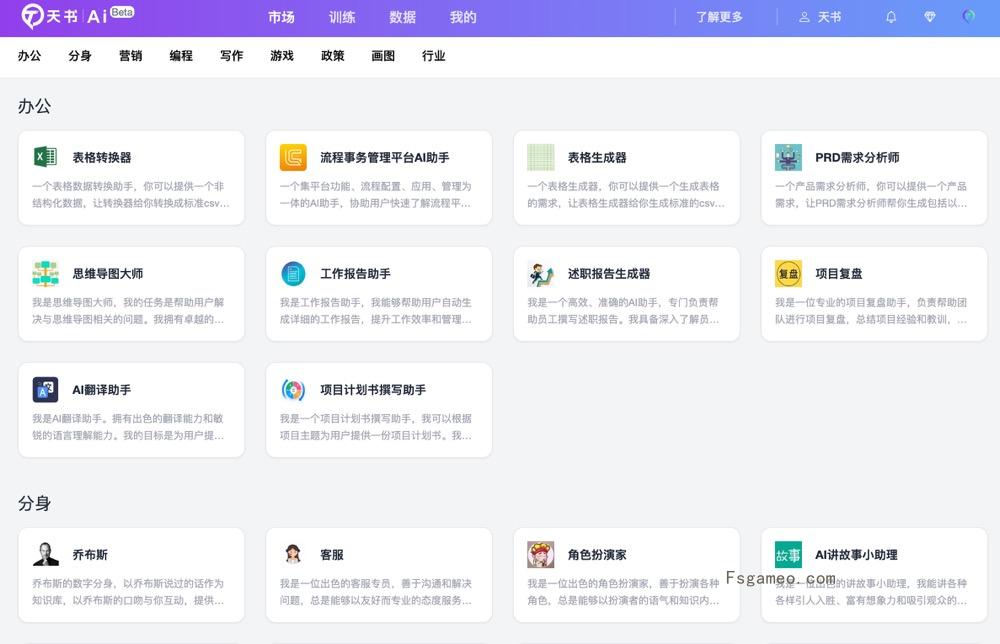Click the 办公 section heading
The width and height of the screenshot is (1000, 644).
point(34,106)
